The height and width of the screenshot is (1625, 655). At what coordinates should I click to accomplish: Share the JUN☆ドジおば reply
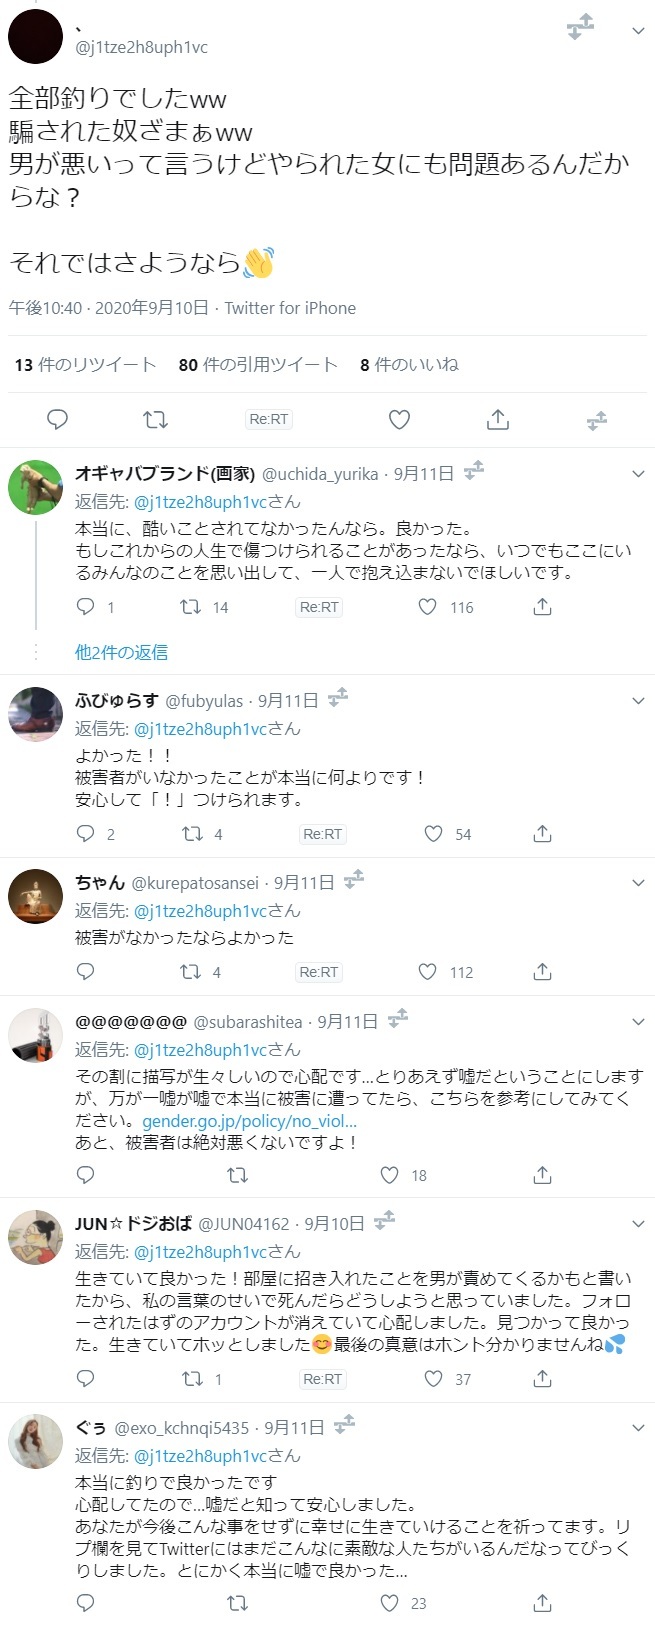(x=542, y=1379)
